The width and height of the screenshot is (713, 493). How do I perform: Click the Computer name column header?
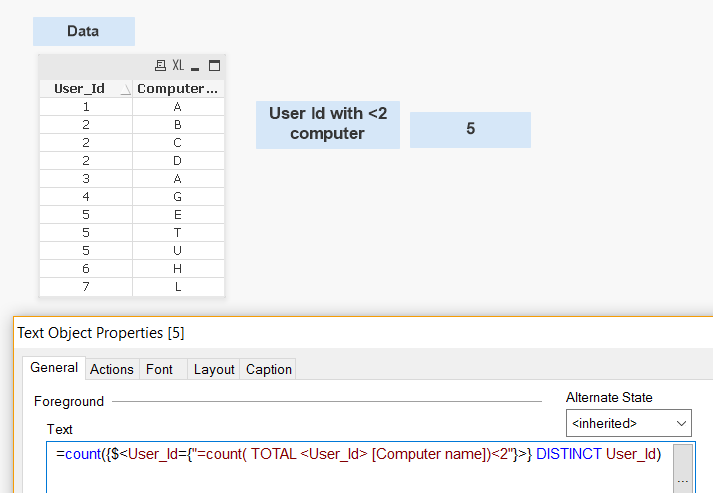177,89
